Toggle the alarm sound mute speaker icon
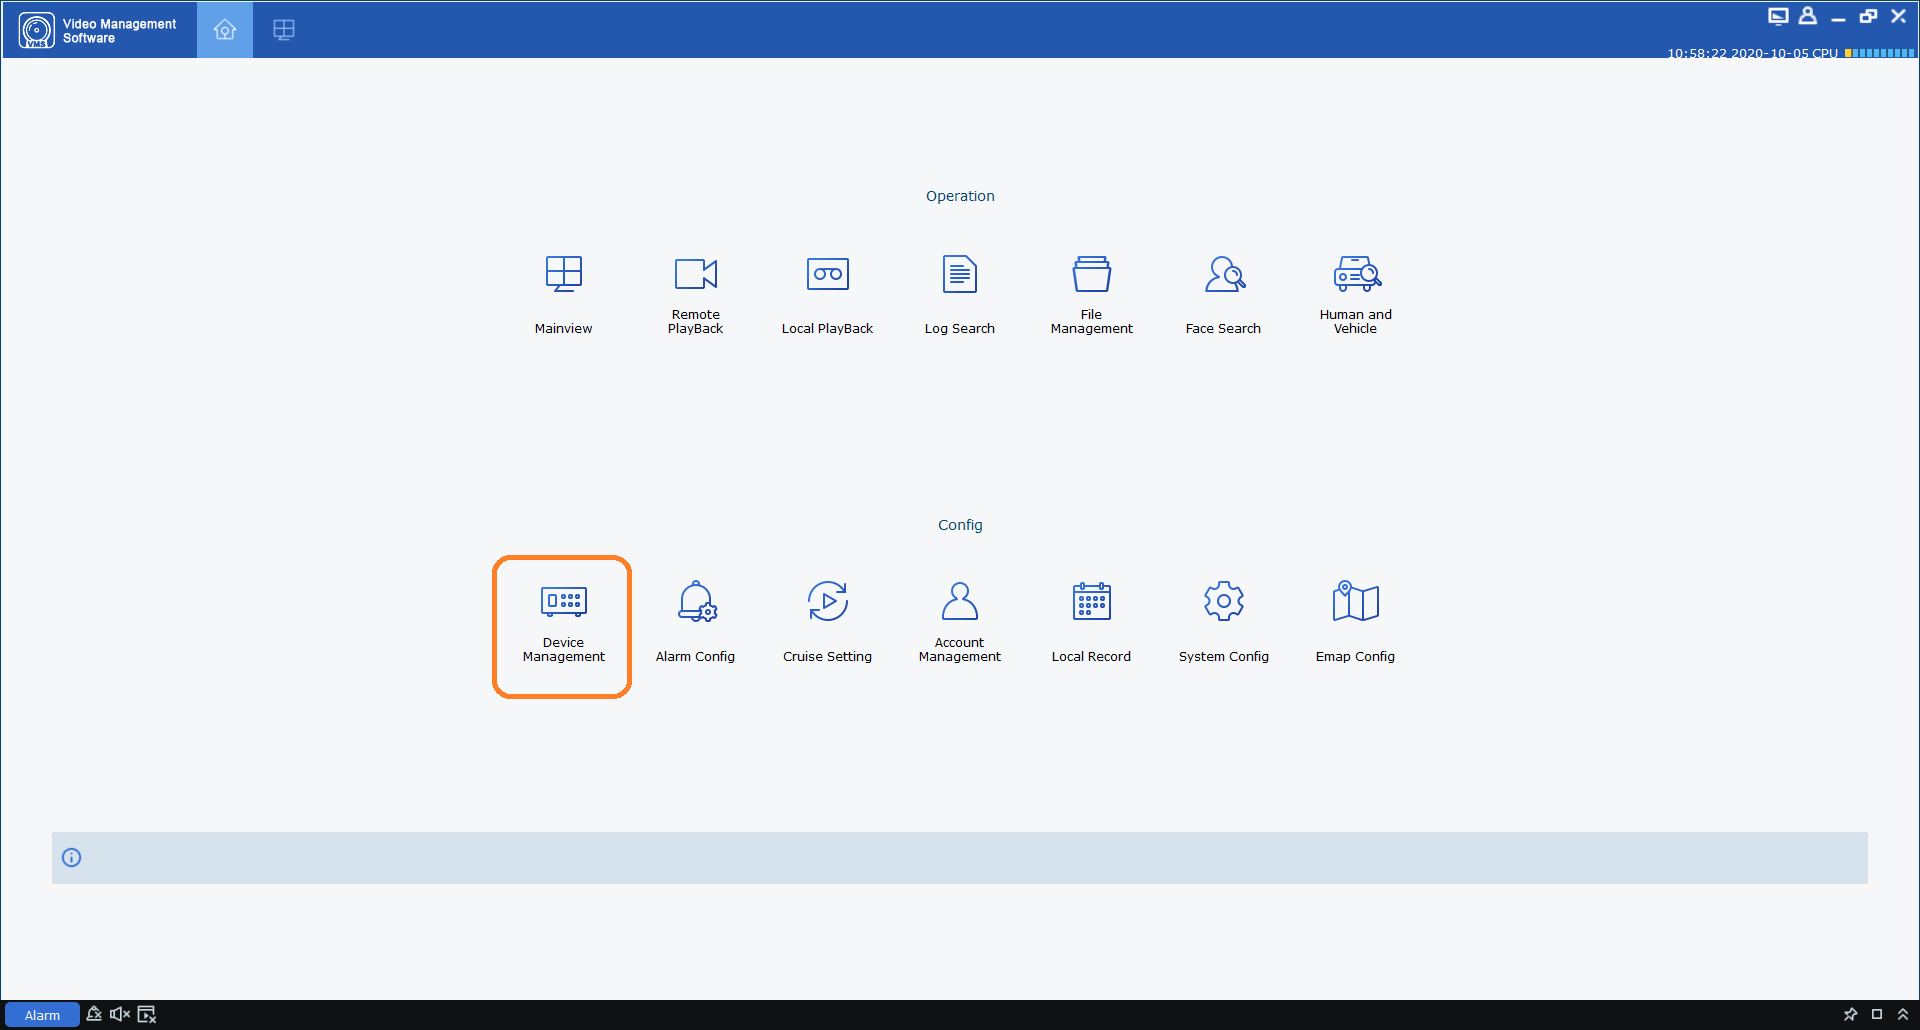This screenshot has height=1030, width=1920. (x=120, y=1015)
